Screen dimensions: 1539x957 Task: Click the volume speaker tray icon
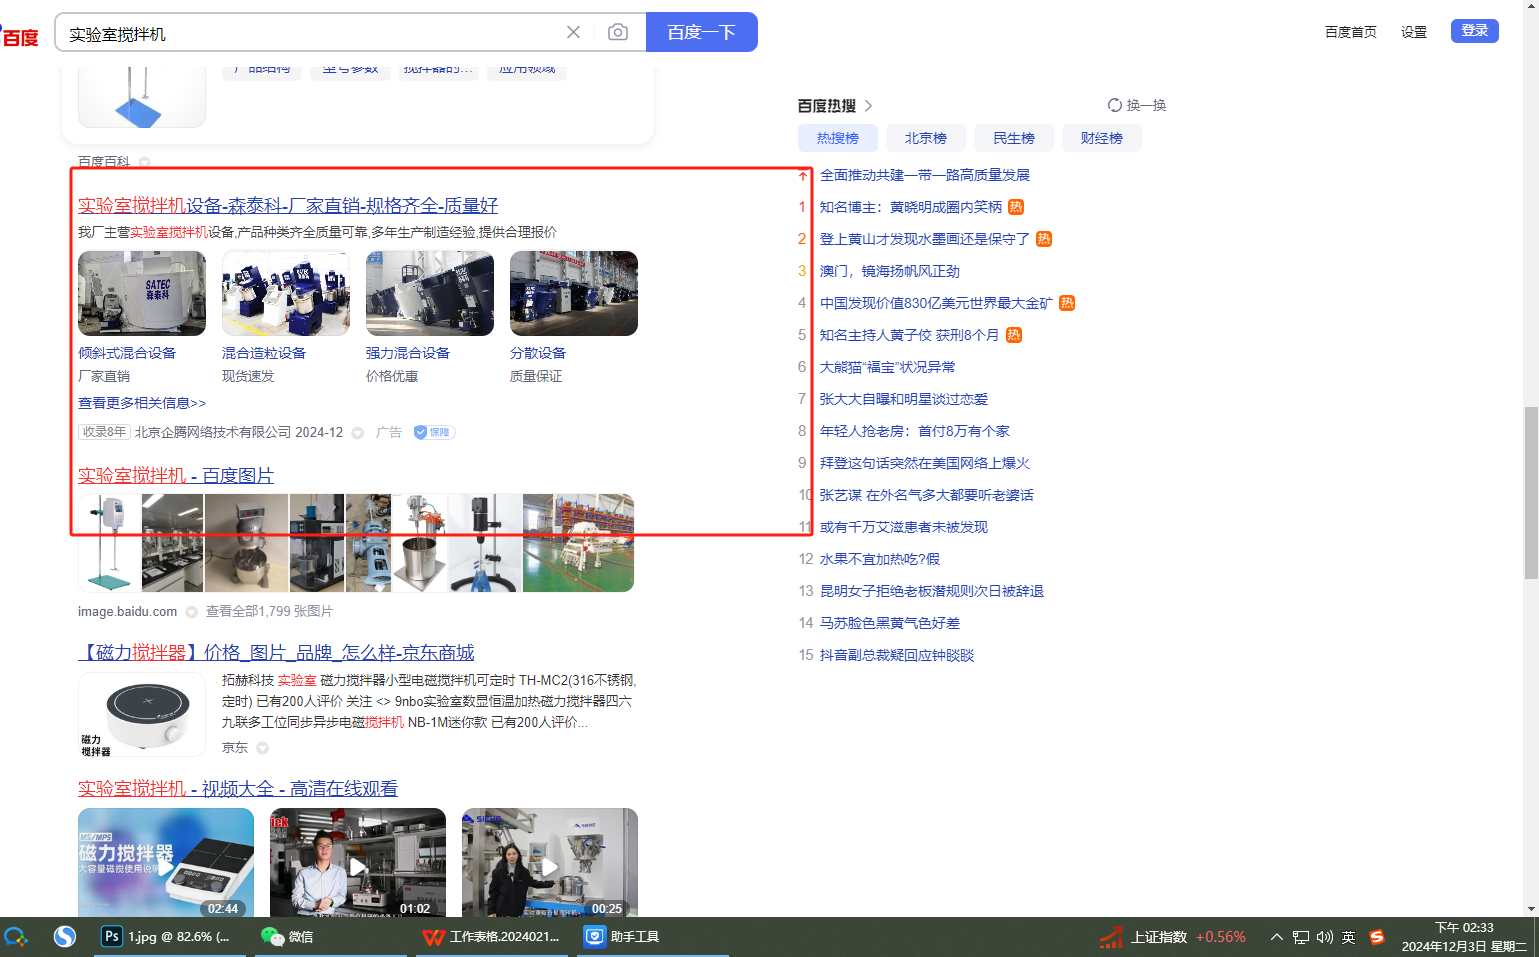(x=1325, y=937)
